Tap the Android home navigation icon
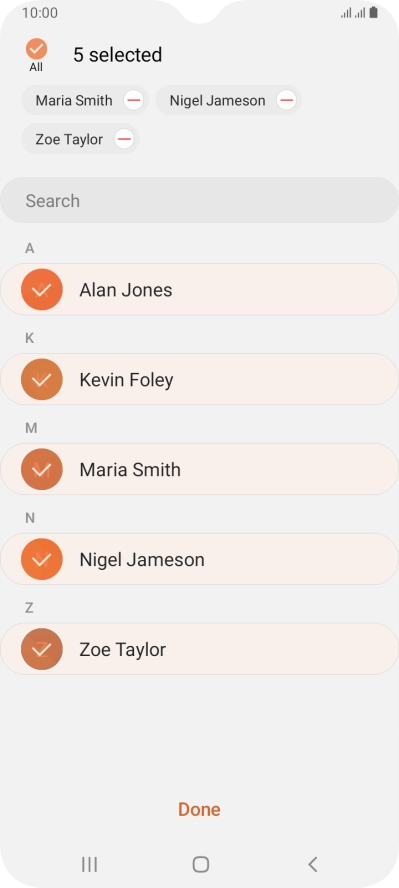399x888 pixels. coord(200,864)
